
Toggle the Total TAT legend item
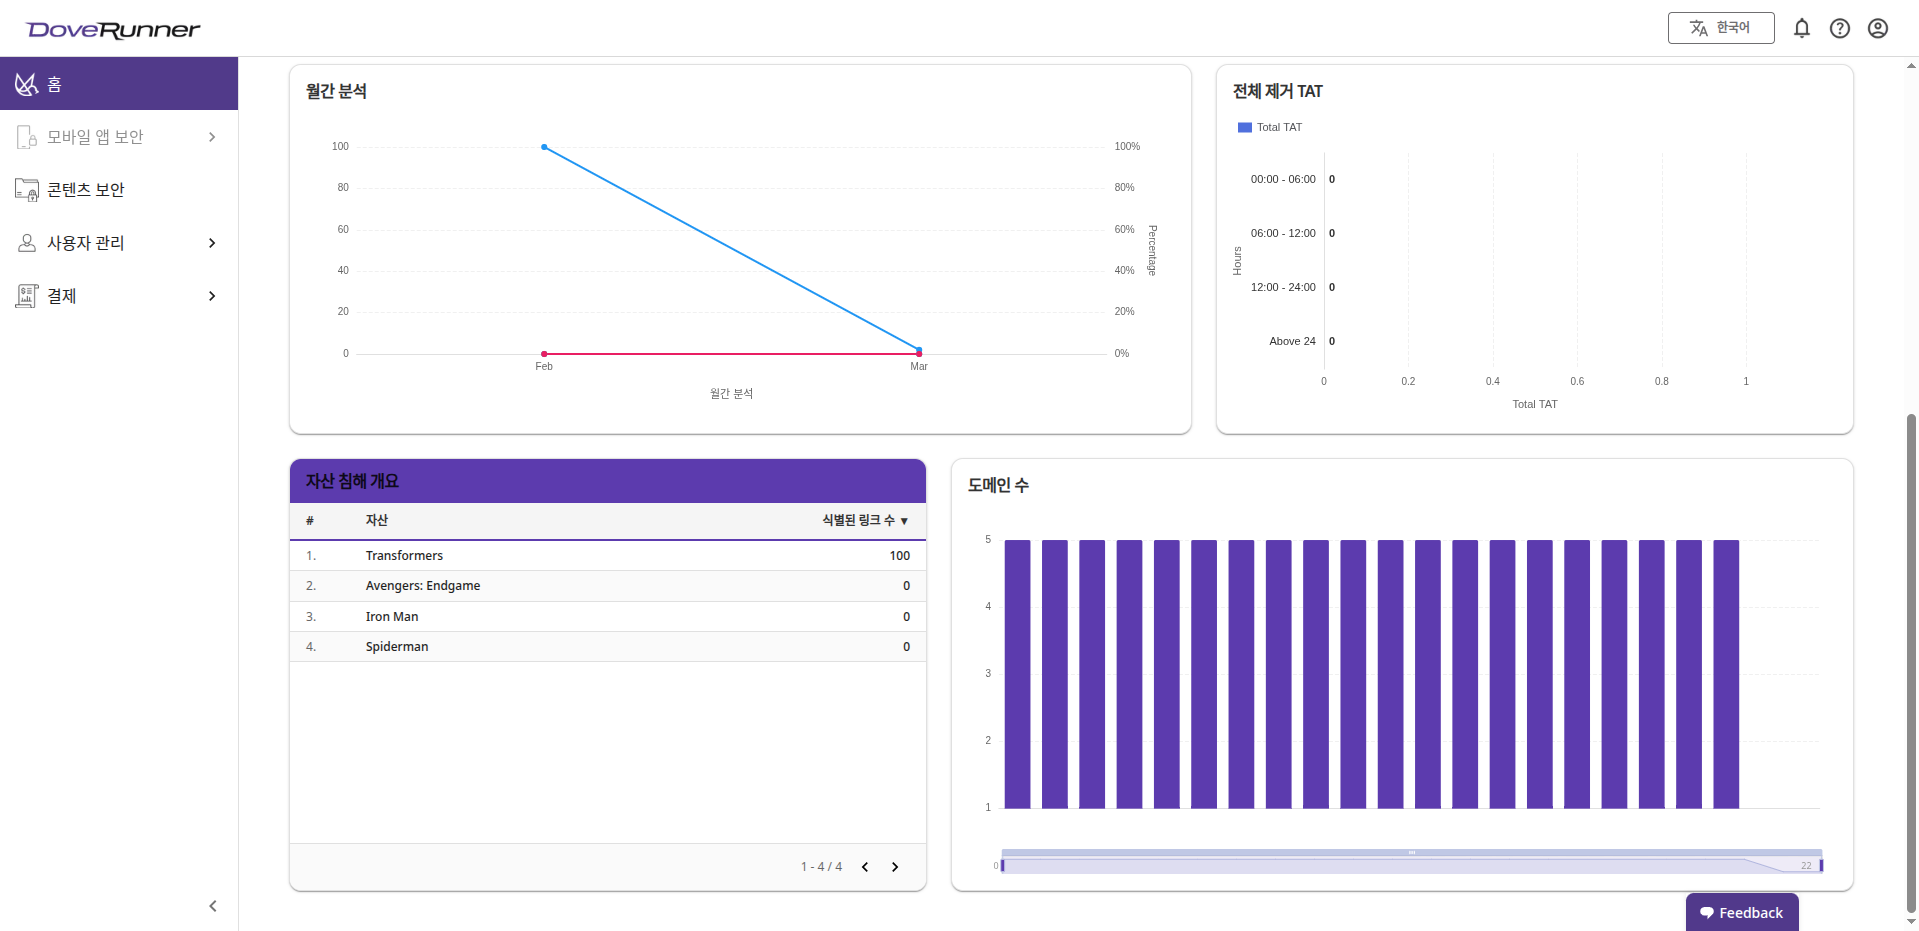coord(1270,127)
